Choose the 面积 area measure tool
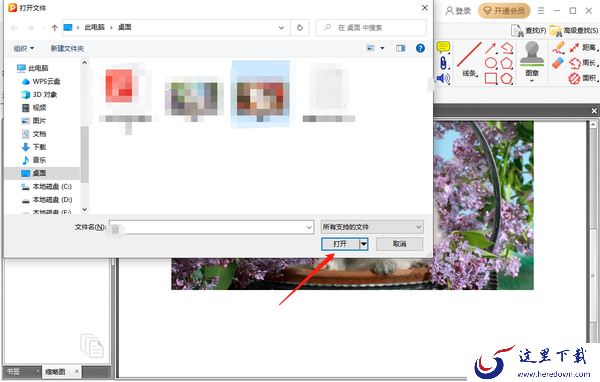Viewport: 600px width, 382px height. click(x=584, y=78)
